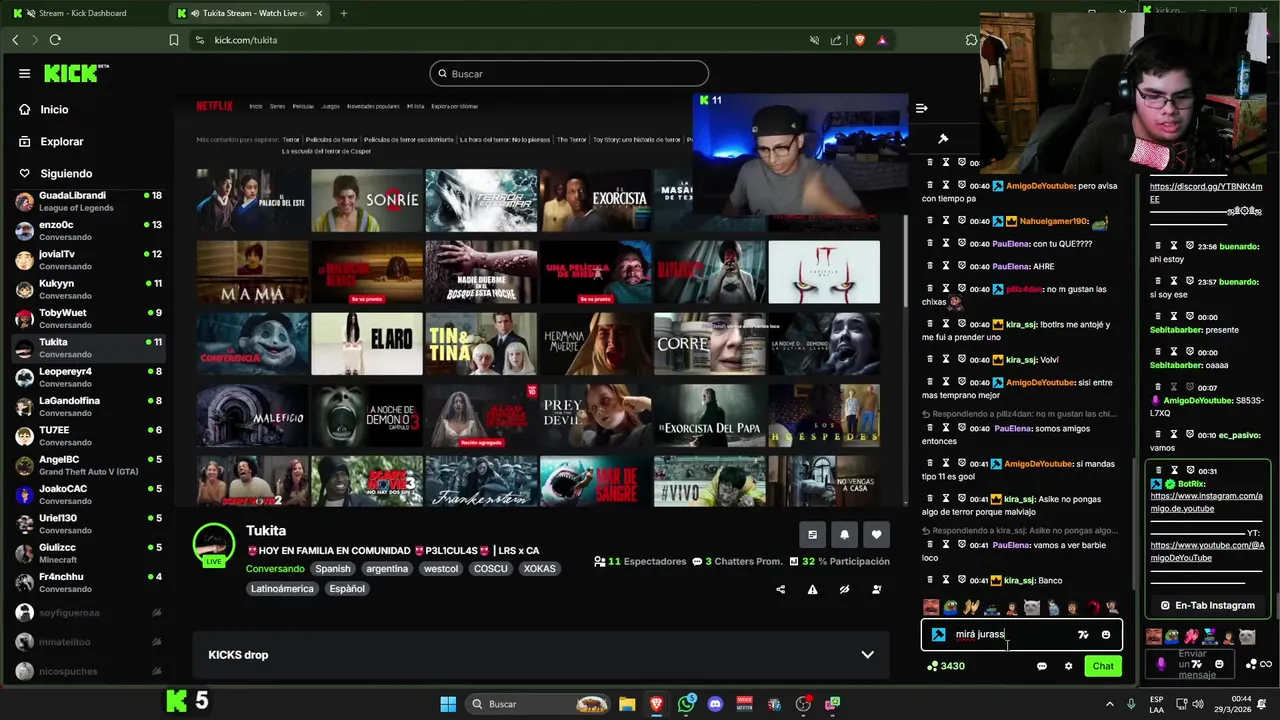Select Giulizcc Minecraft channel in sidebar
Image resolution: width=1280 pixels, height=720 pixels.
click(x=87, y=553)
